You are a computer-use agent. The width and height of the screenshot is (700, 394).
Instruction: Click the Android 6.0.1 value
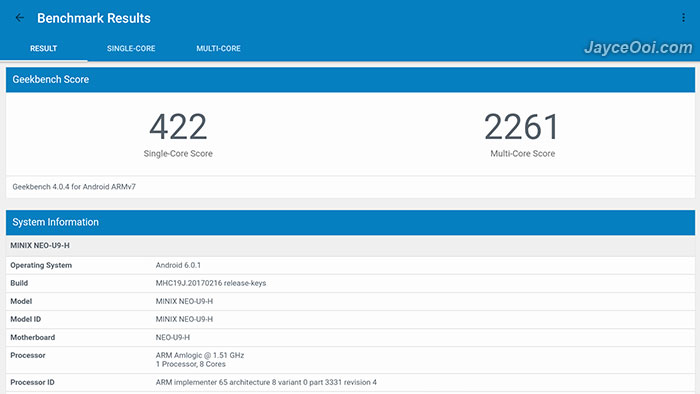click(x=178, y=265)
